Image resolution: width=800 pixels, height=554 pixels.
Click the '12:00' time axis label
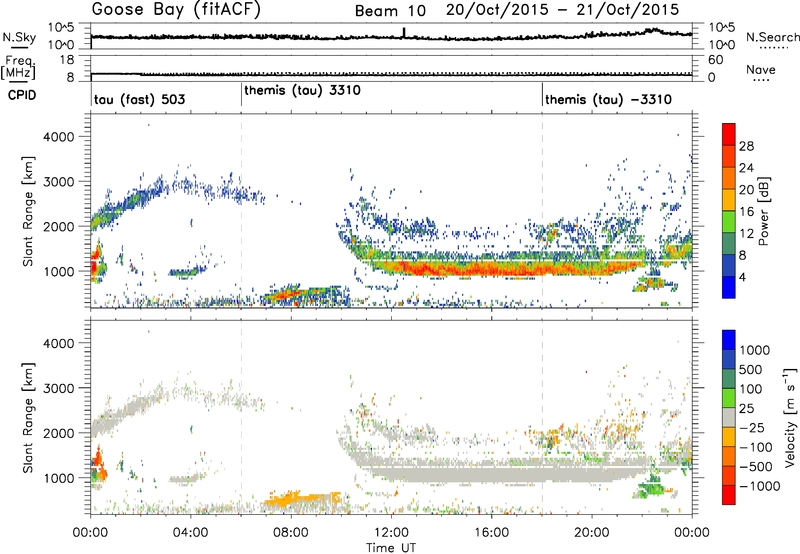coord(391,532)
